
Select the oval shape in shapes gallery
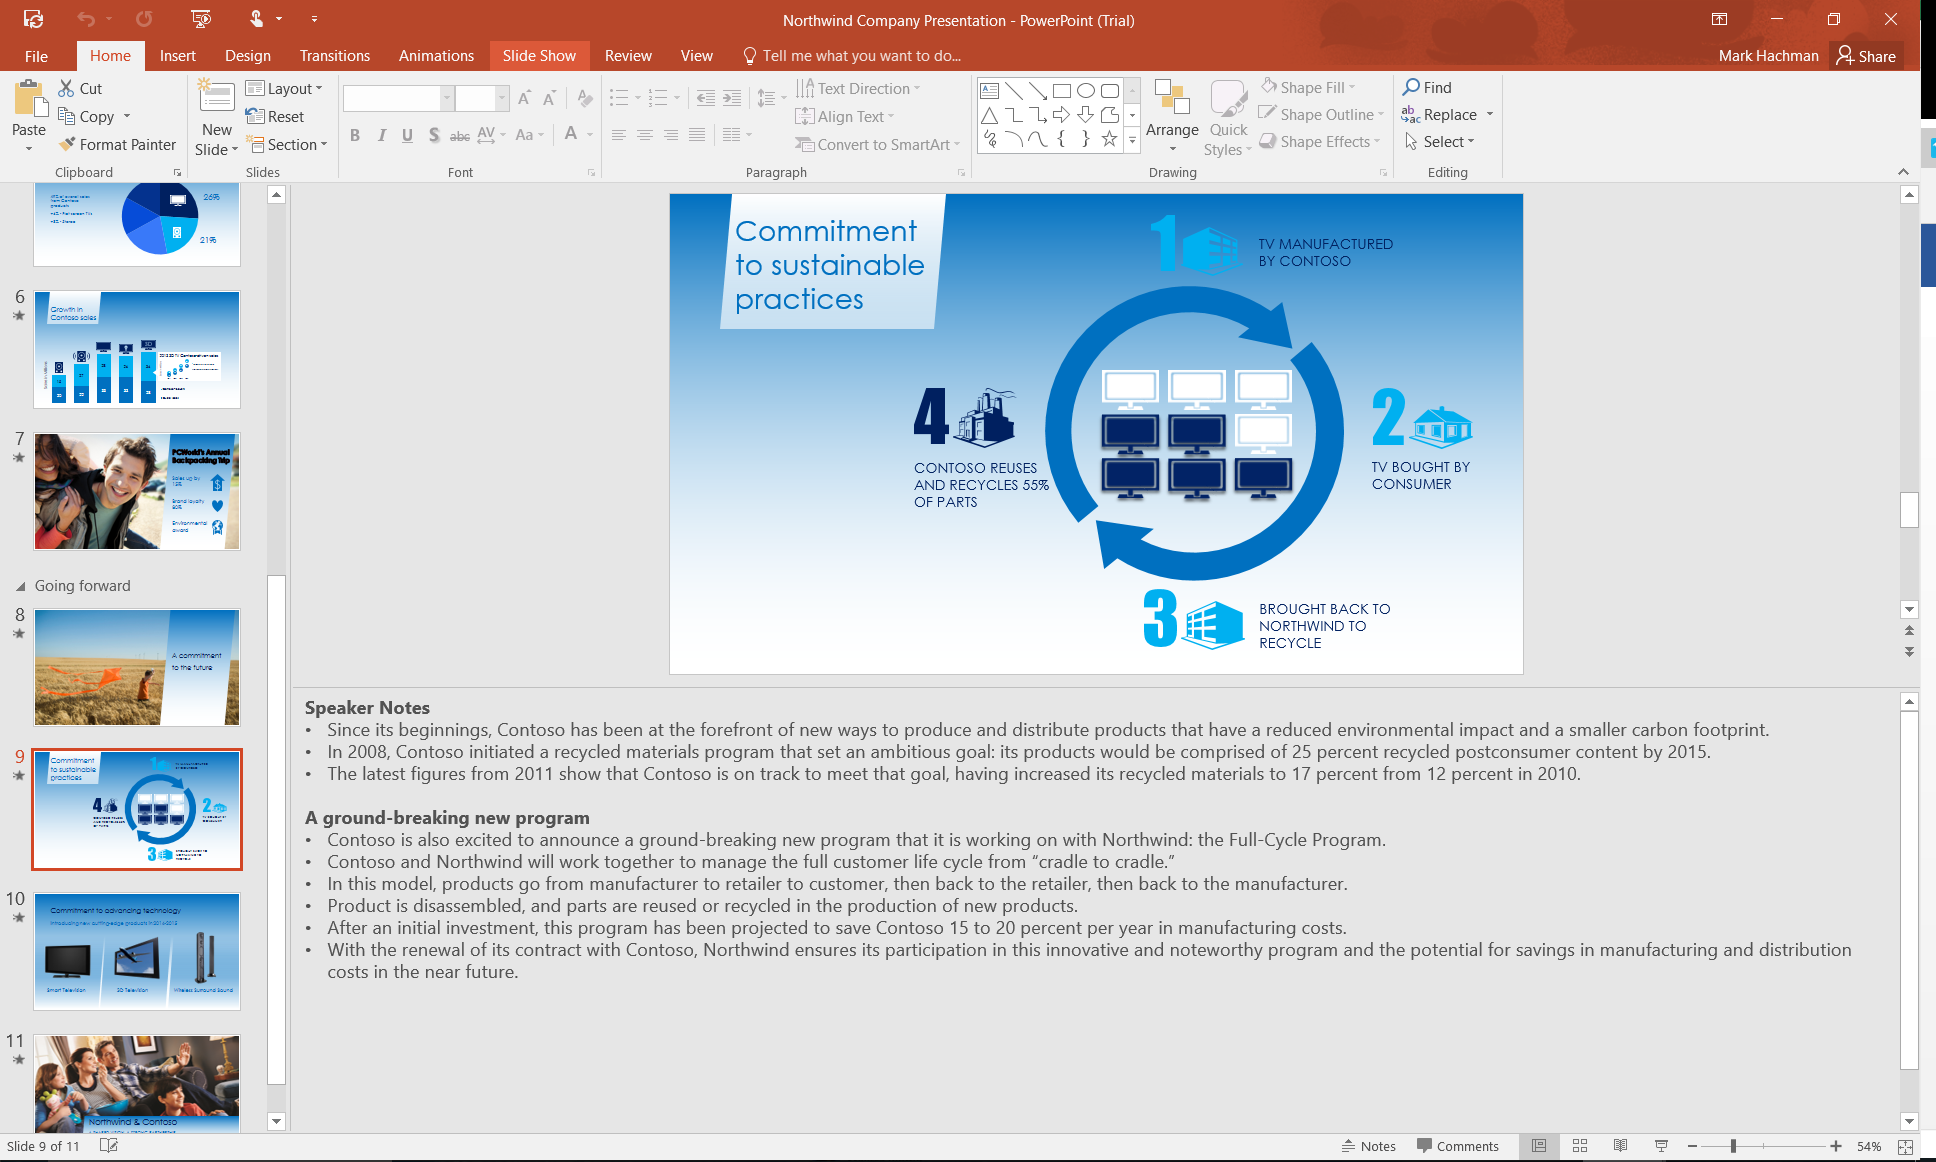pyautogui.click(x=1085, y=90)
